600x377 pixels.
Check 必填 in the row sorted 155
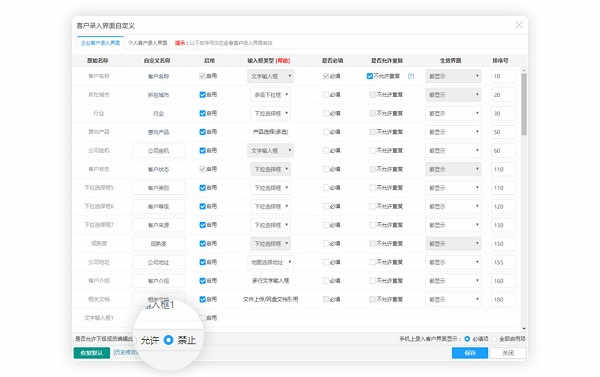(326, 262)
